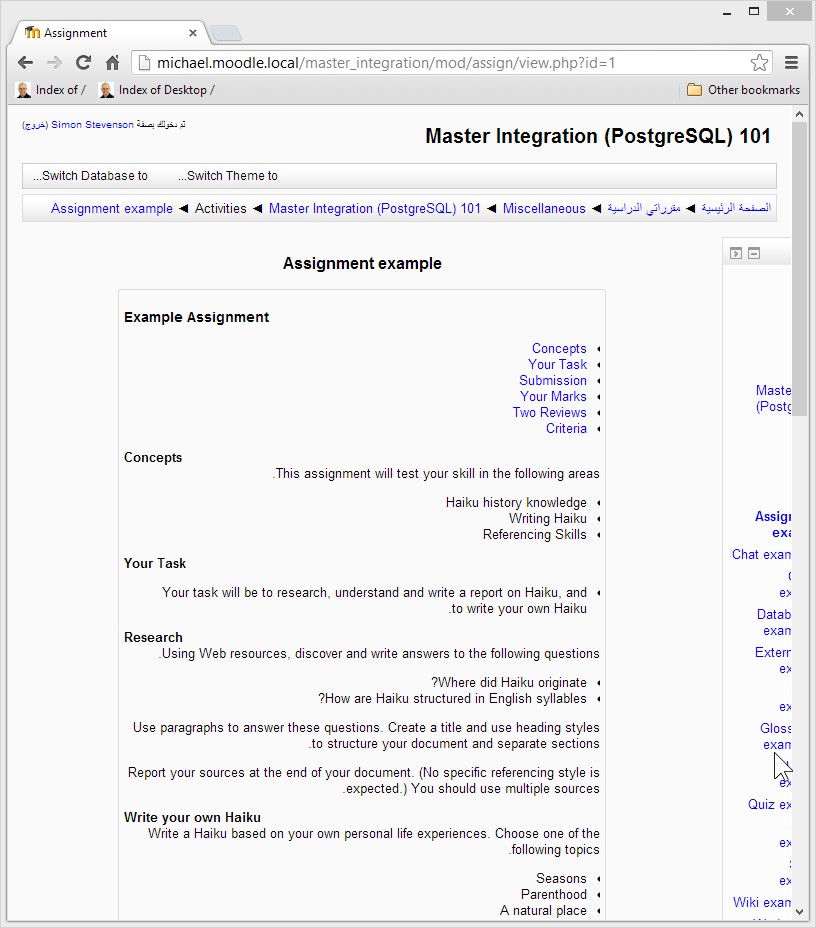This screenshot has width=816, height=928.
Task: Open the Glossary example link in the side block
Action: 776,736
